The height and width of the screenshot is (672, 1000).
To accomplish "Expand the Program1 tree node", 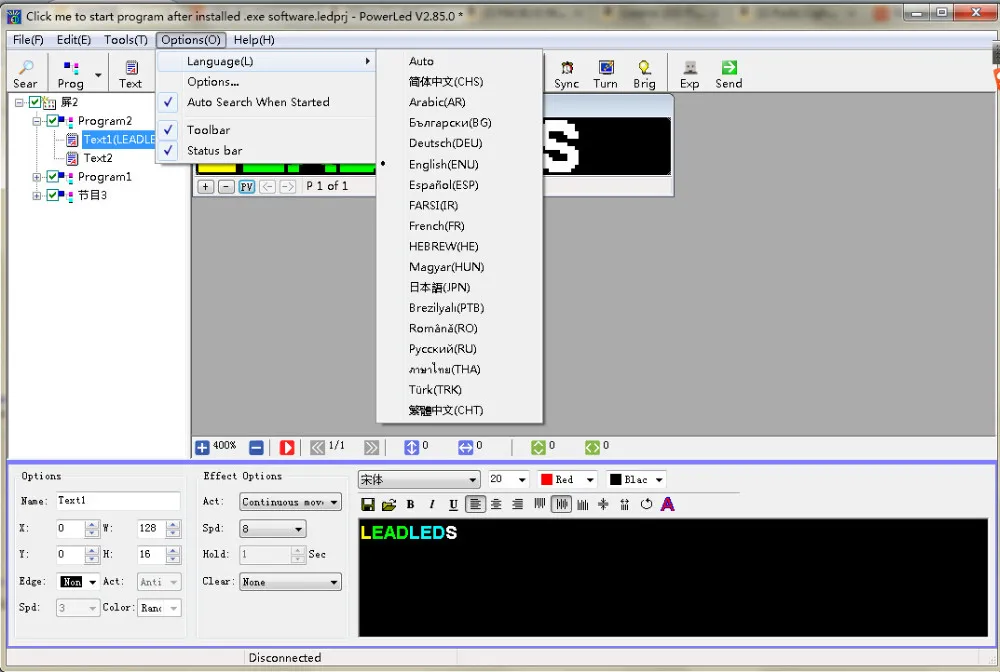I will [x=37, y=177].
